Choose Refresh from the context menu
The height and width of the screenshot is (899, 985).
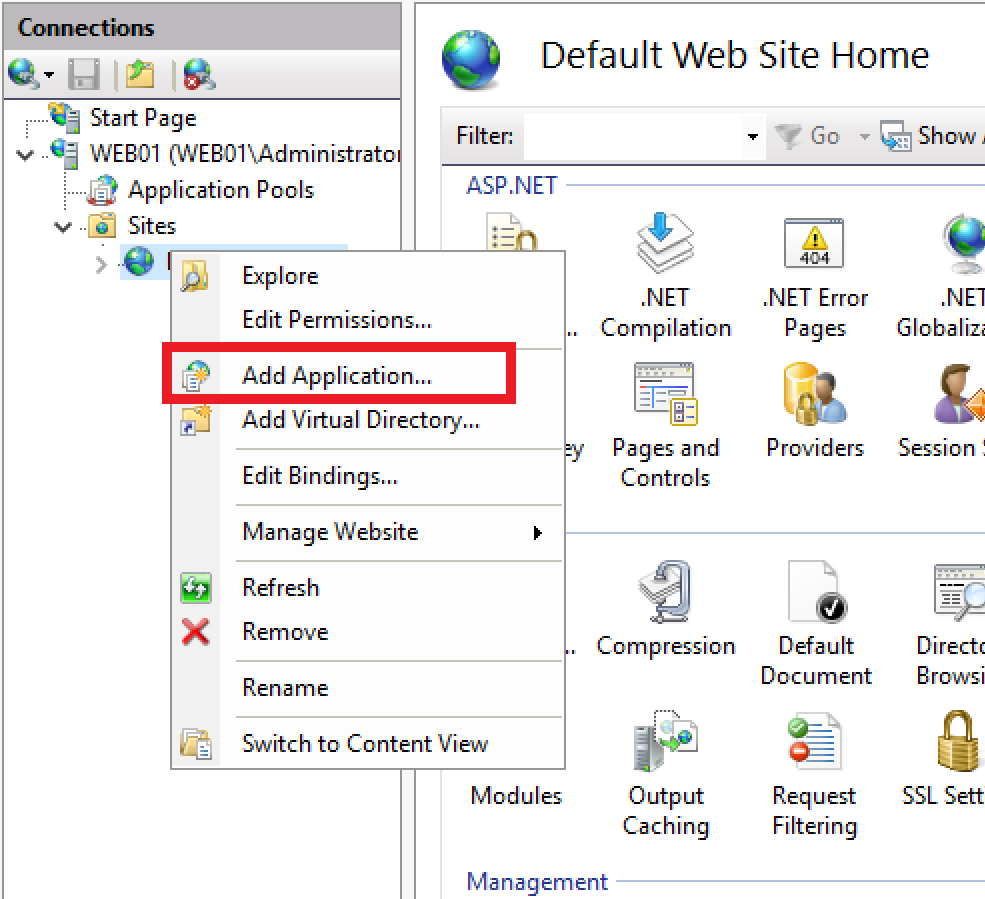point(368,587)
